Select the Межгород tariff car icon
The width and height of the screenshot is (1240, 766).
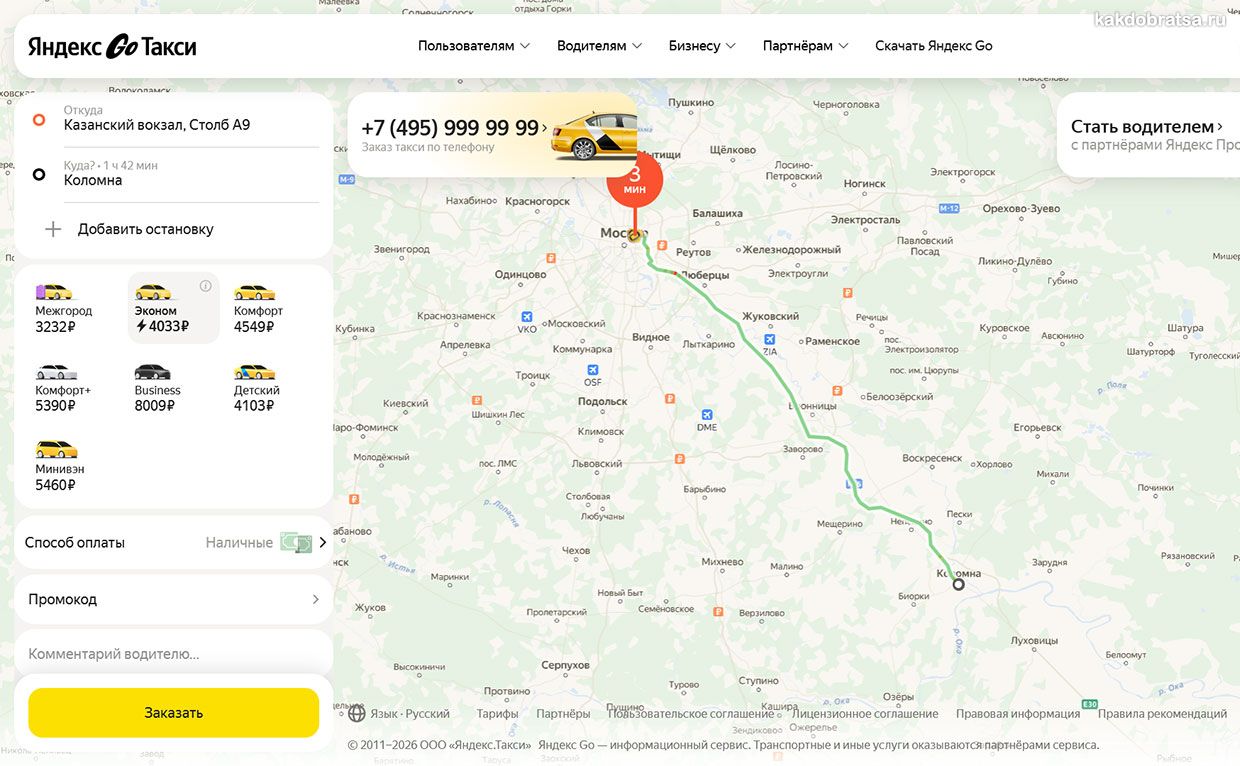[54, 292]
